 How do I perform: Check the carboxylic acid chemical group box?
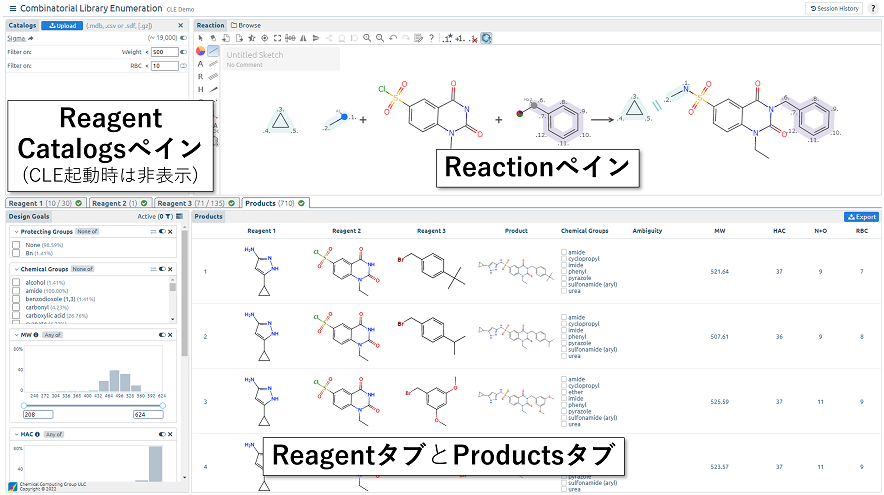point(16,316)
